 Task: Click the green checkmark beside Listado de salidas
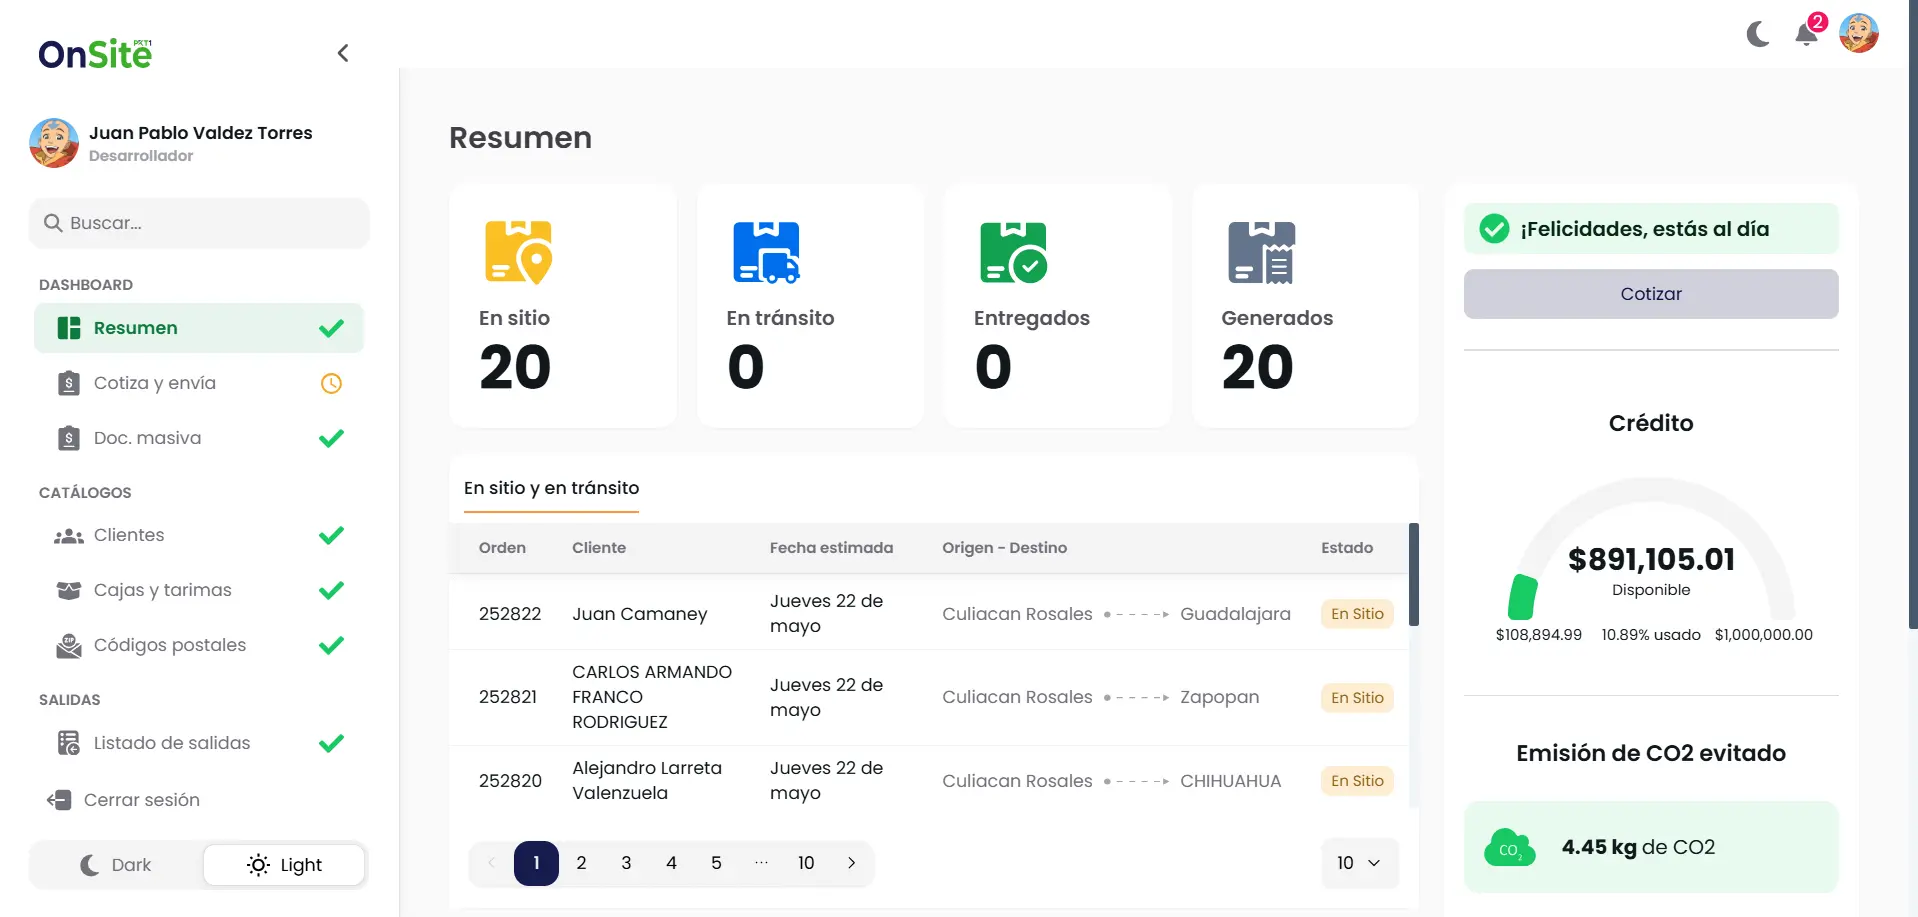point(331,743)
